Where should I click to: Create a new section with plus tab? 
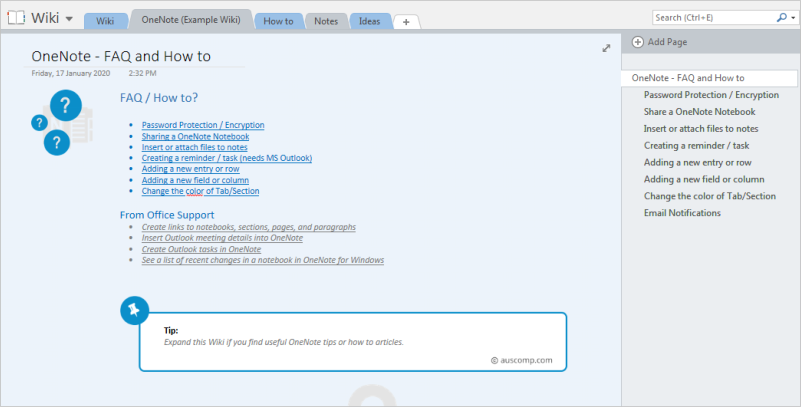[406, 22]
